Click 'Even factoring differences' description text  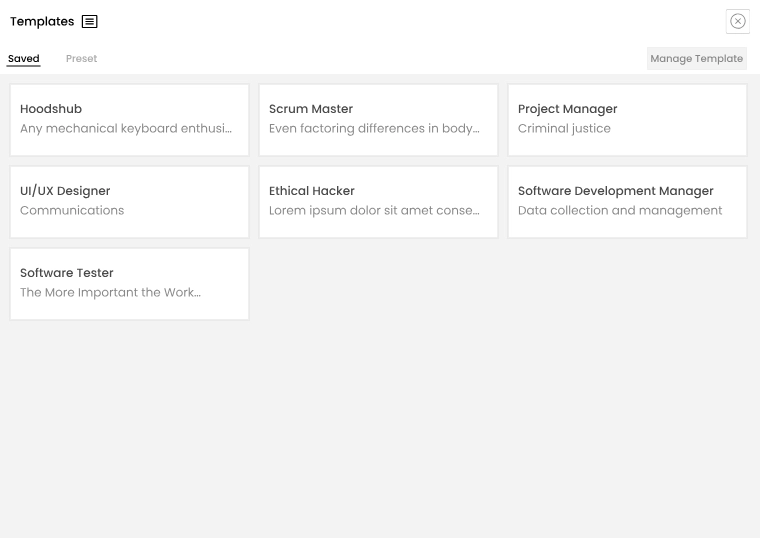point(374,129)
